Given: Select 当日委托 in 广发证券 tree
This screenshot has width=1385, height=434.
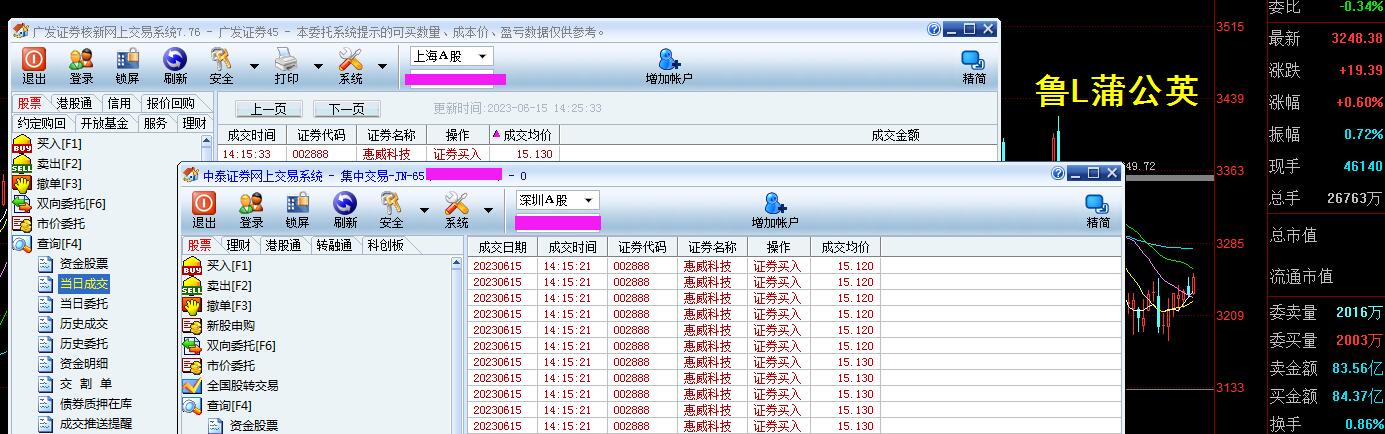Looking at the screenshot, I should (83, 304).
